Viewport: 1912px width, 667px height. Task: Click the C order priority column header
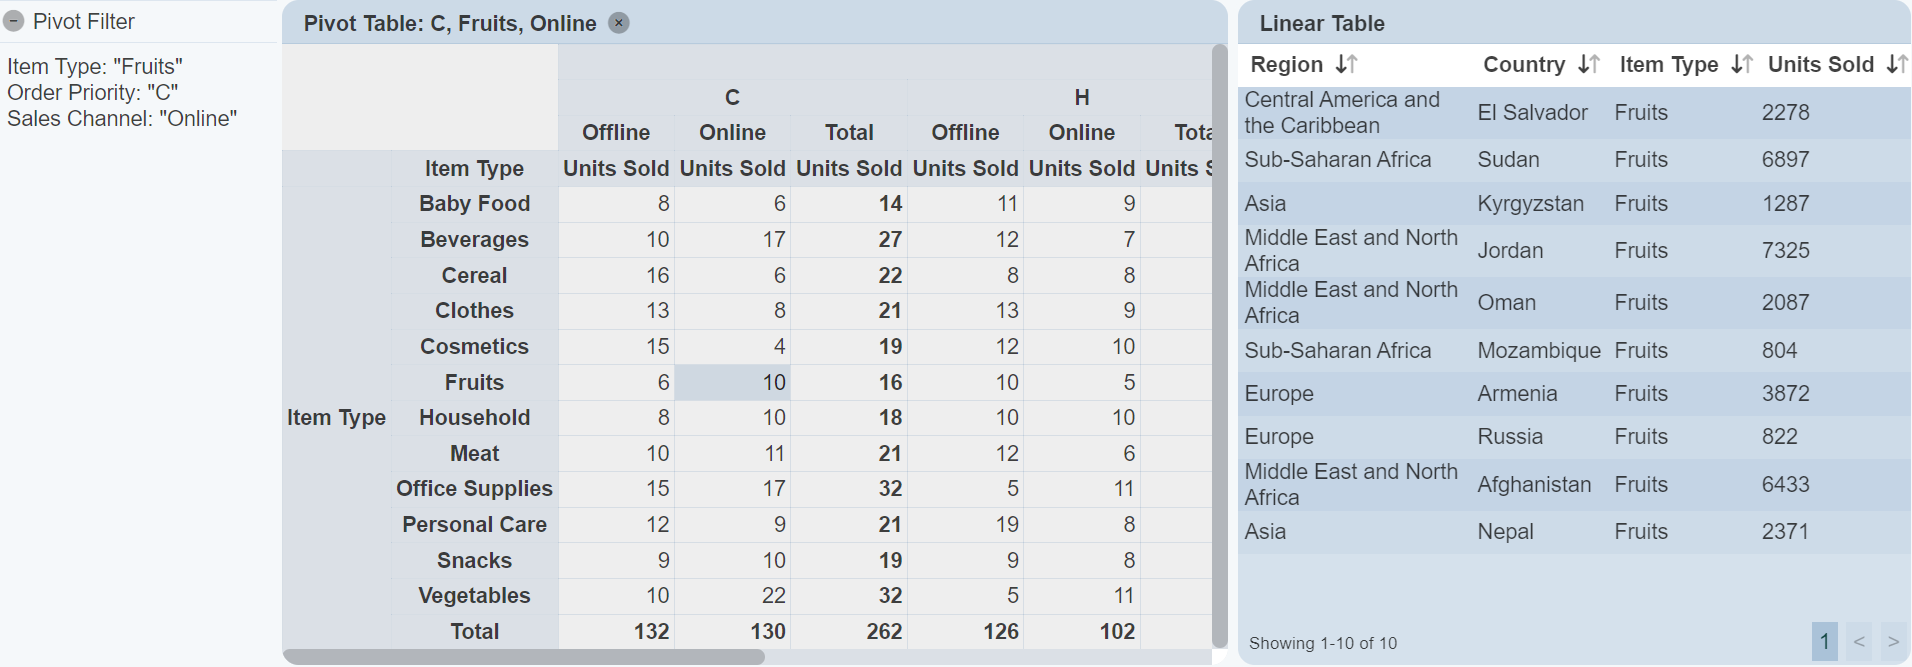(732, 98)
